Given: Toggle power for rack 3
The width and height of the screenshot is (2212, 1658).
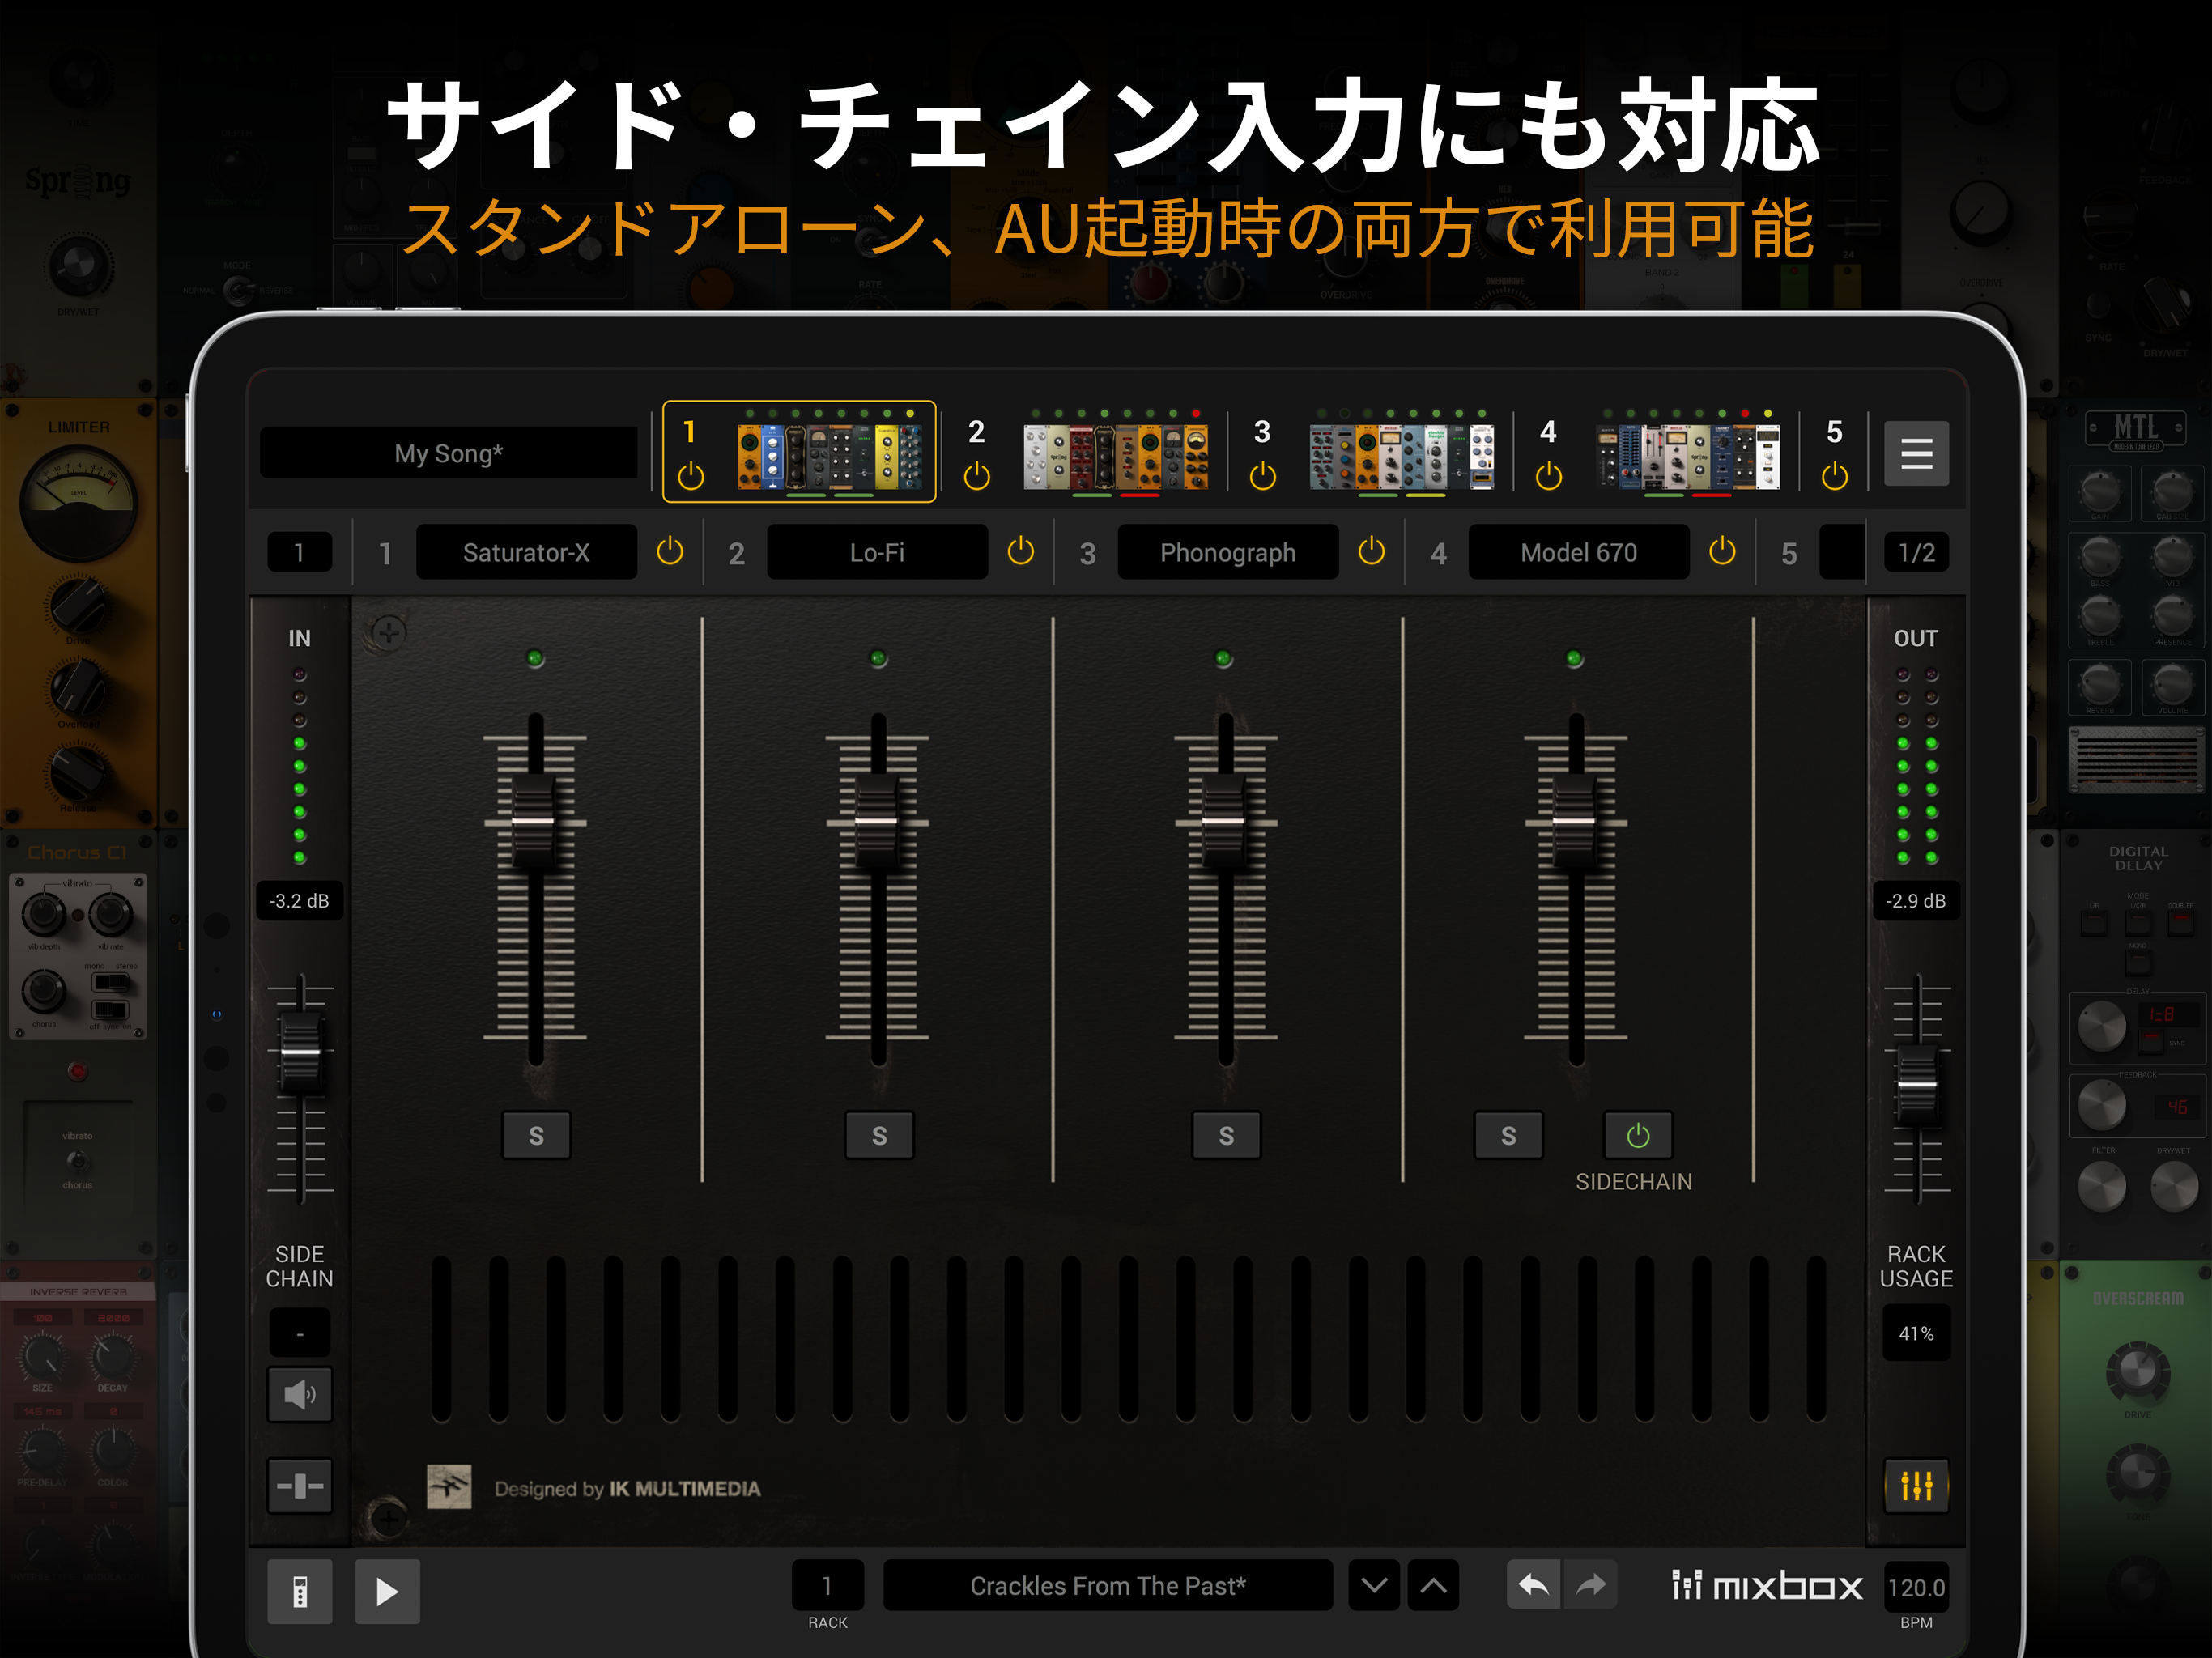Looking at the screenshot, I should [1262, 477].
